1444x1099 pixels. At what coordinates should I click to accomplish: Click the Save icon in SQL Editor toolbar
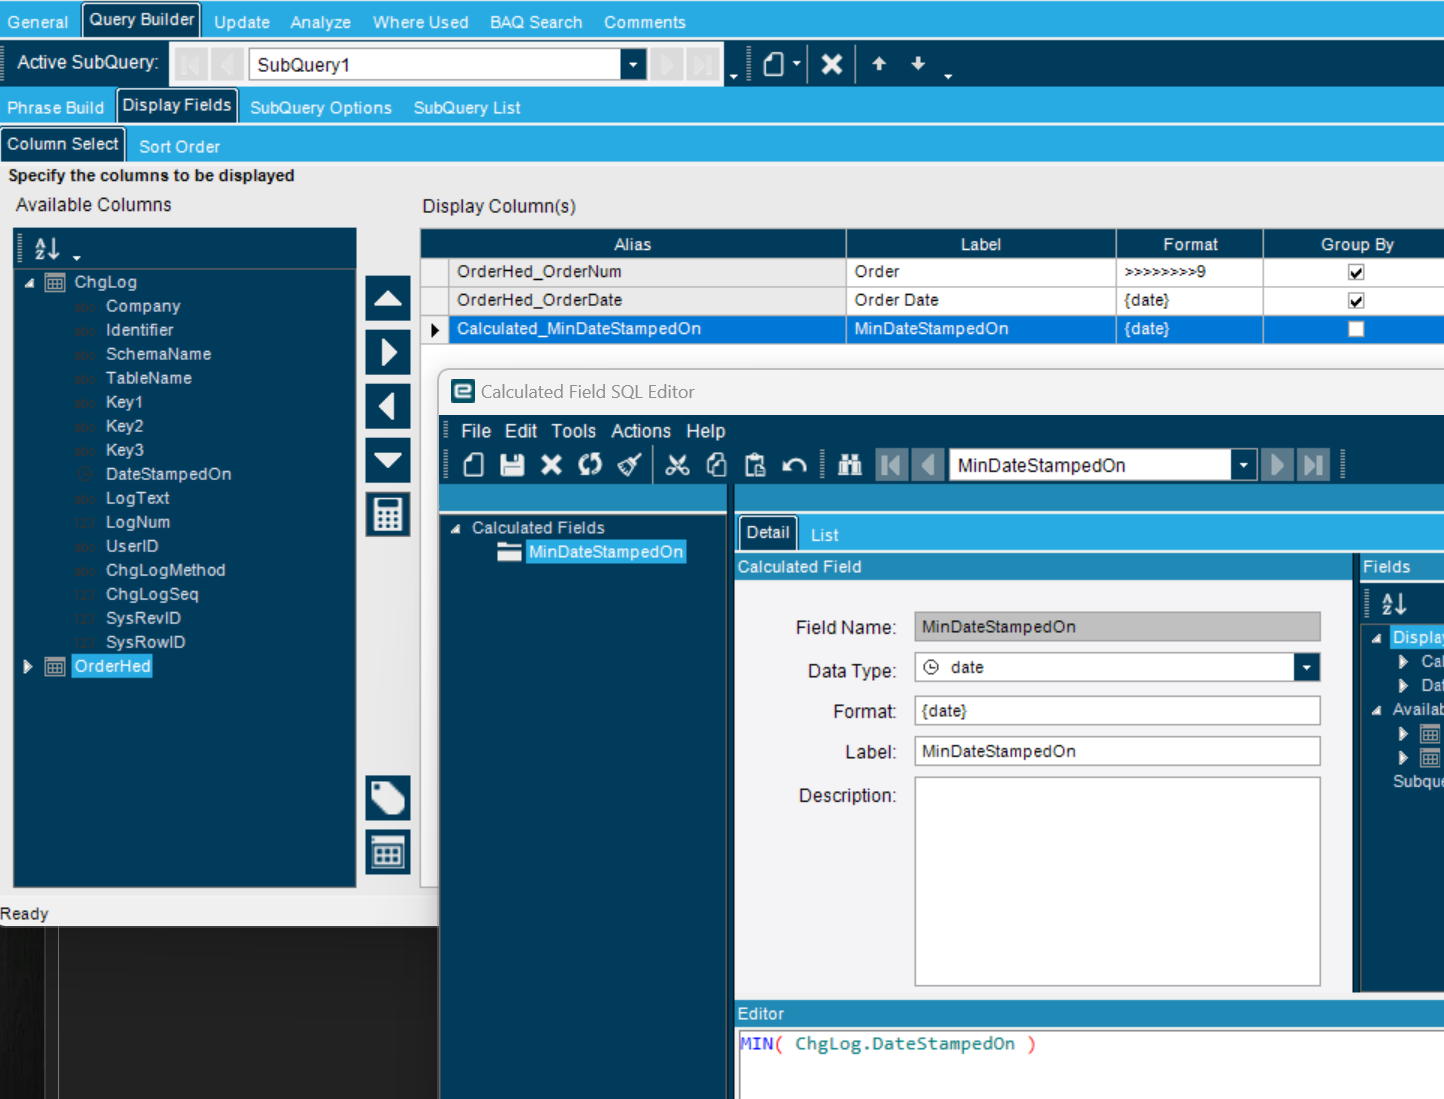[512, 465]
